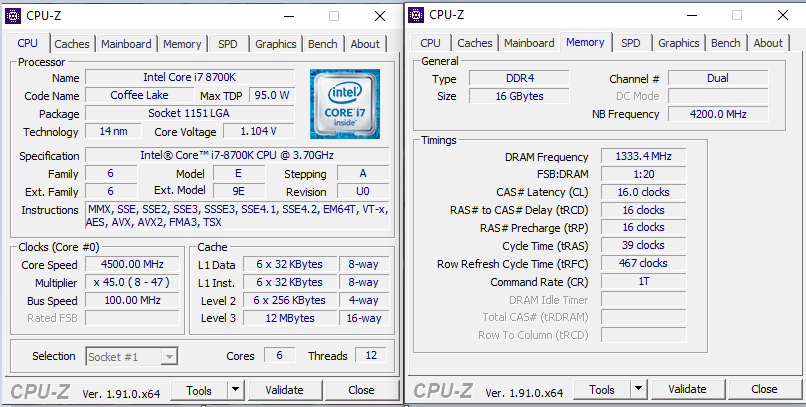The image size is (806, 407).
Task: Click the Intel Core i7 logo badge
Action: click(345, 104)
